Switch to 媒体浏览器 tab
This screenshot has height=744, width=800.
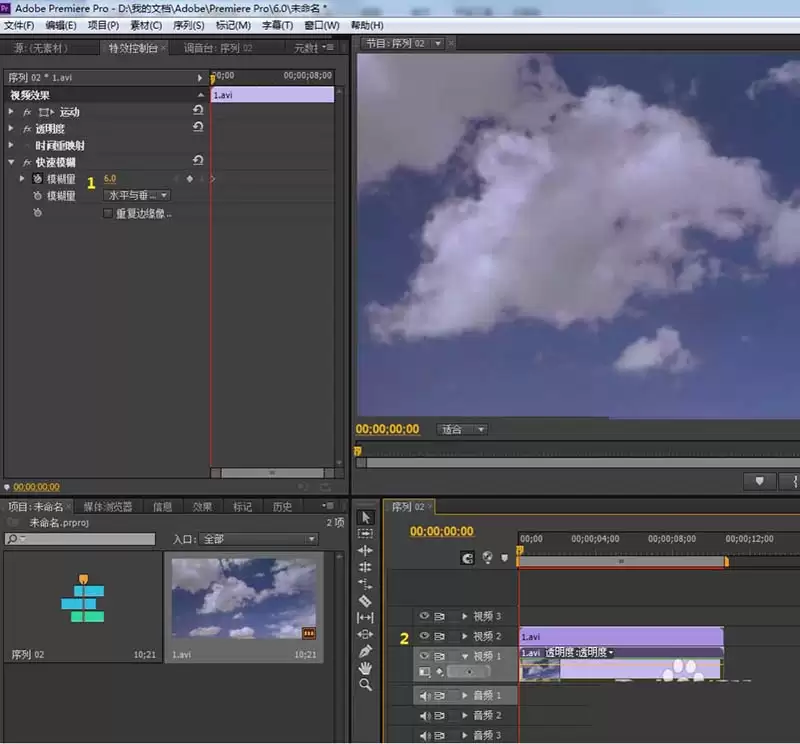(x=108, y=506)
